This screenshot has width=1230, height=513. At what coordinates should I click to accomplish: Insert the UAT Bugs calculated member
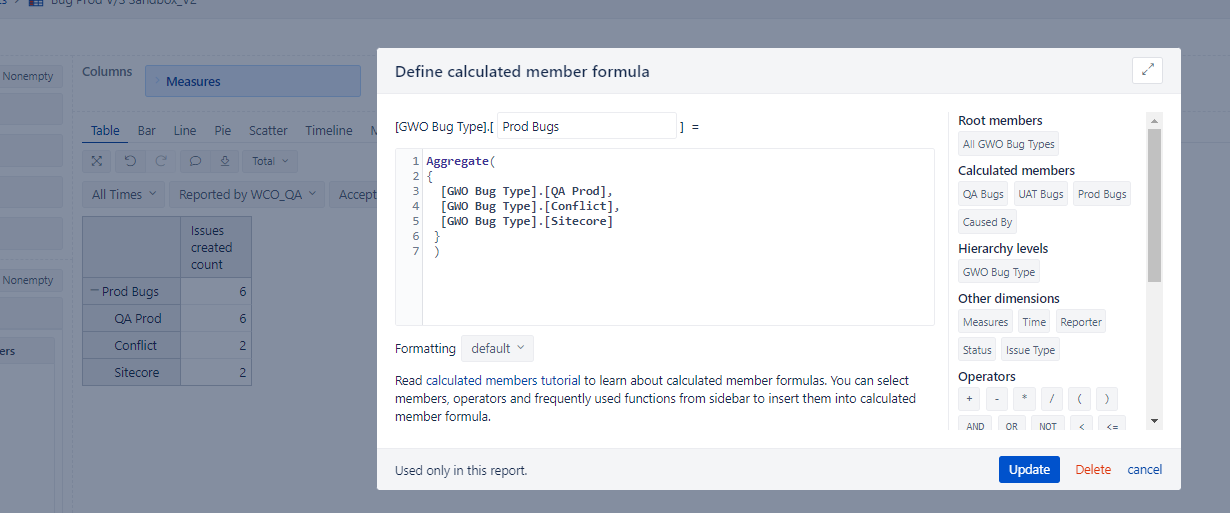point(1040,194)
